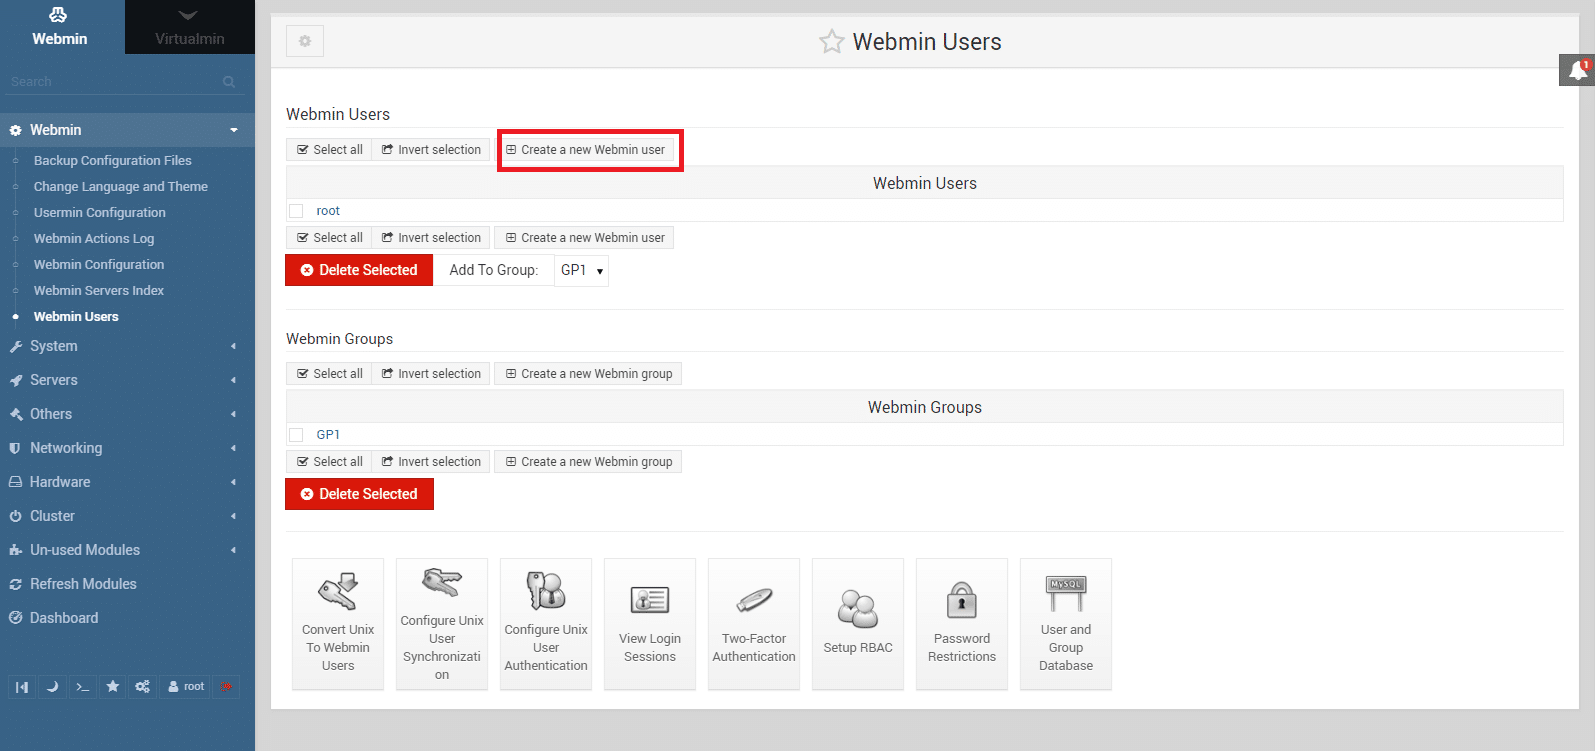Expand the Others sidebar section
The height and width of the screenshot is (751, 1595).
click(127, 414)
